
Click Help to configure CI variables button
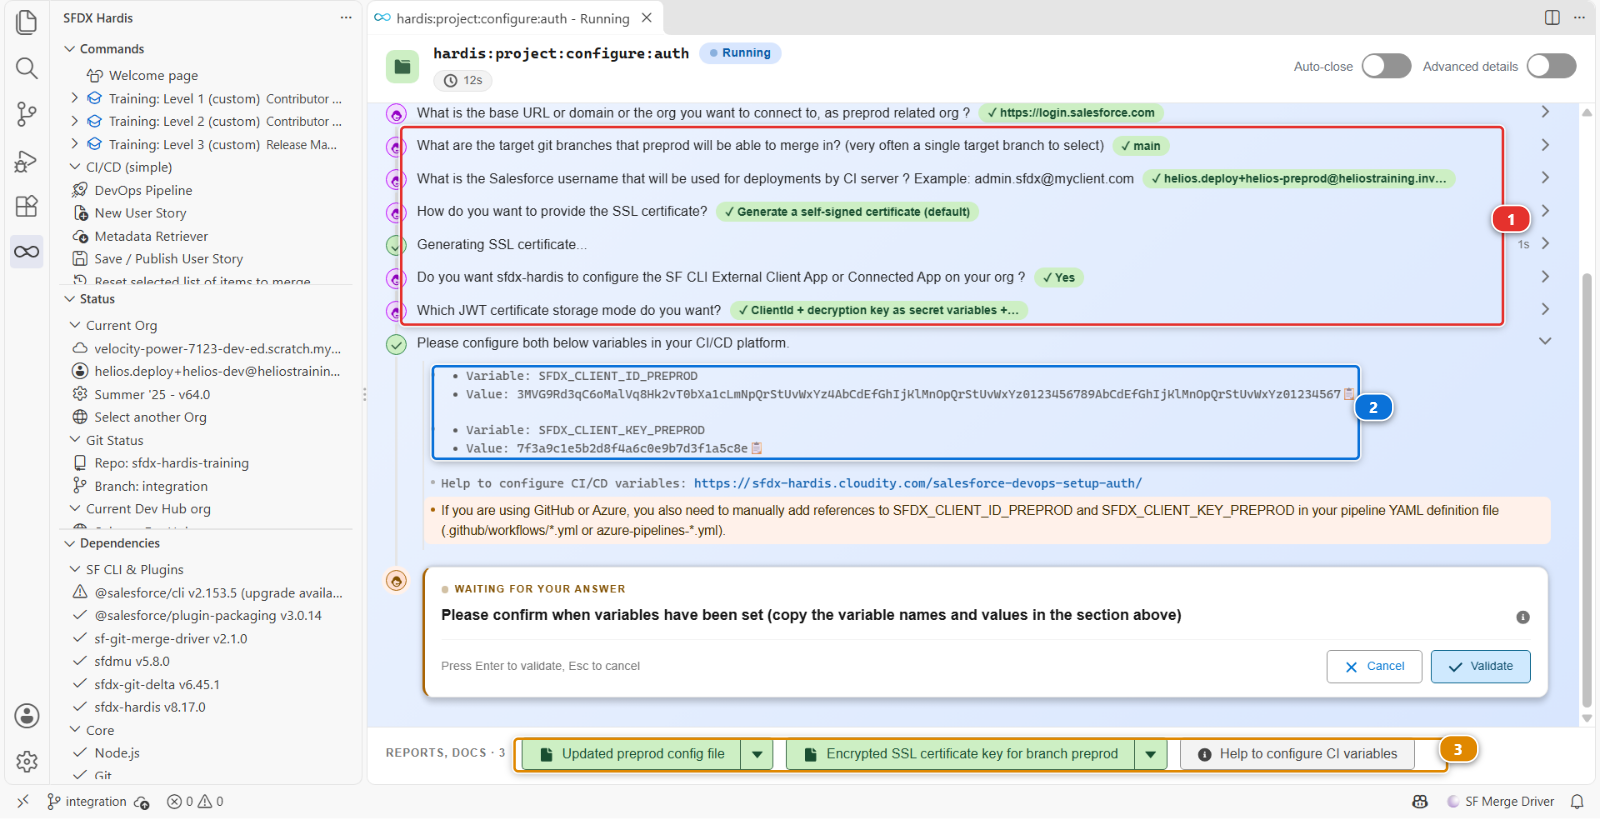(x=1297, y=754)
